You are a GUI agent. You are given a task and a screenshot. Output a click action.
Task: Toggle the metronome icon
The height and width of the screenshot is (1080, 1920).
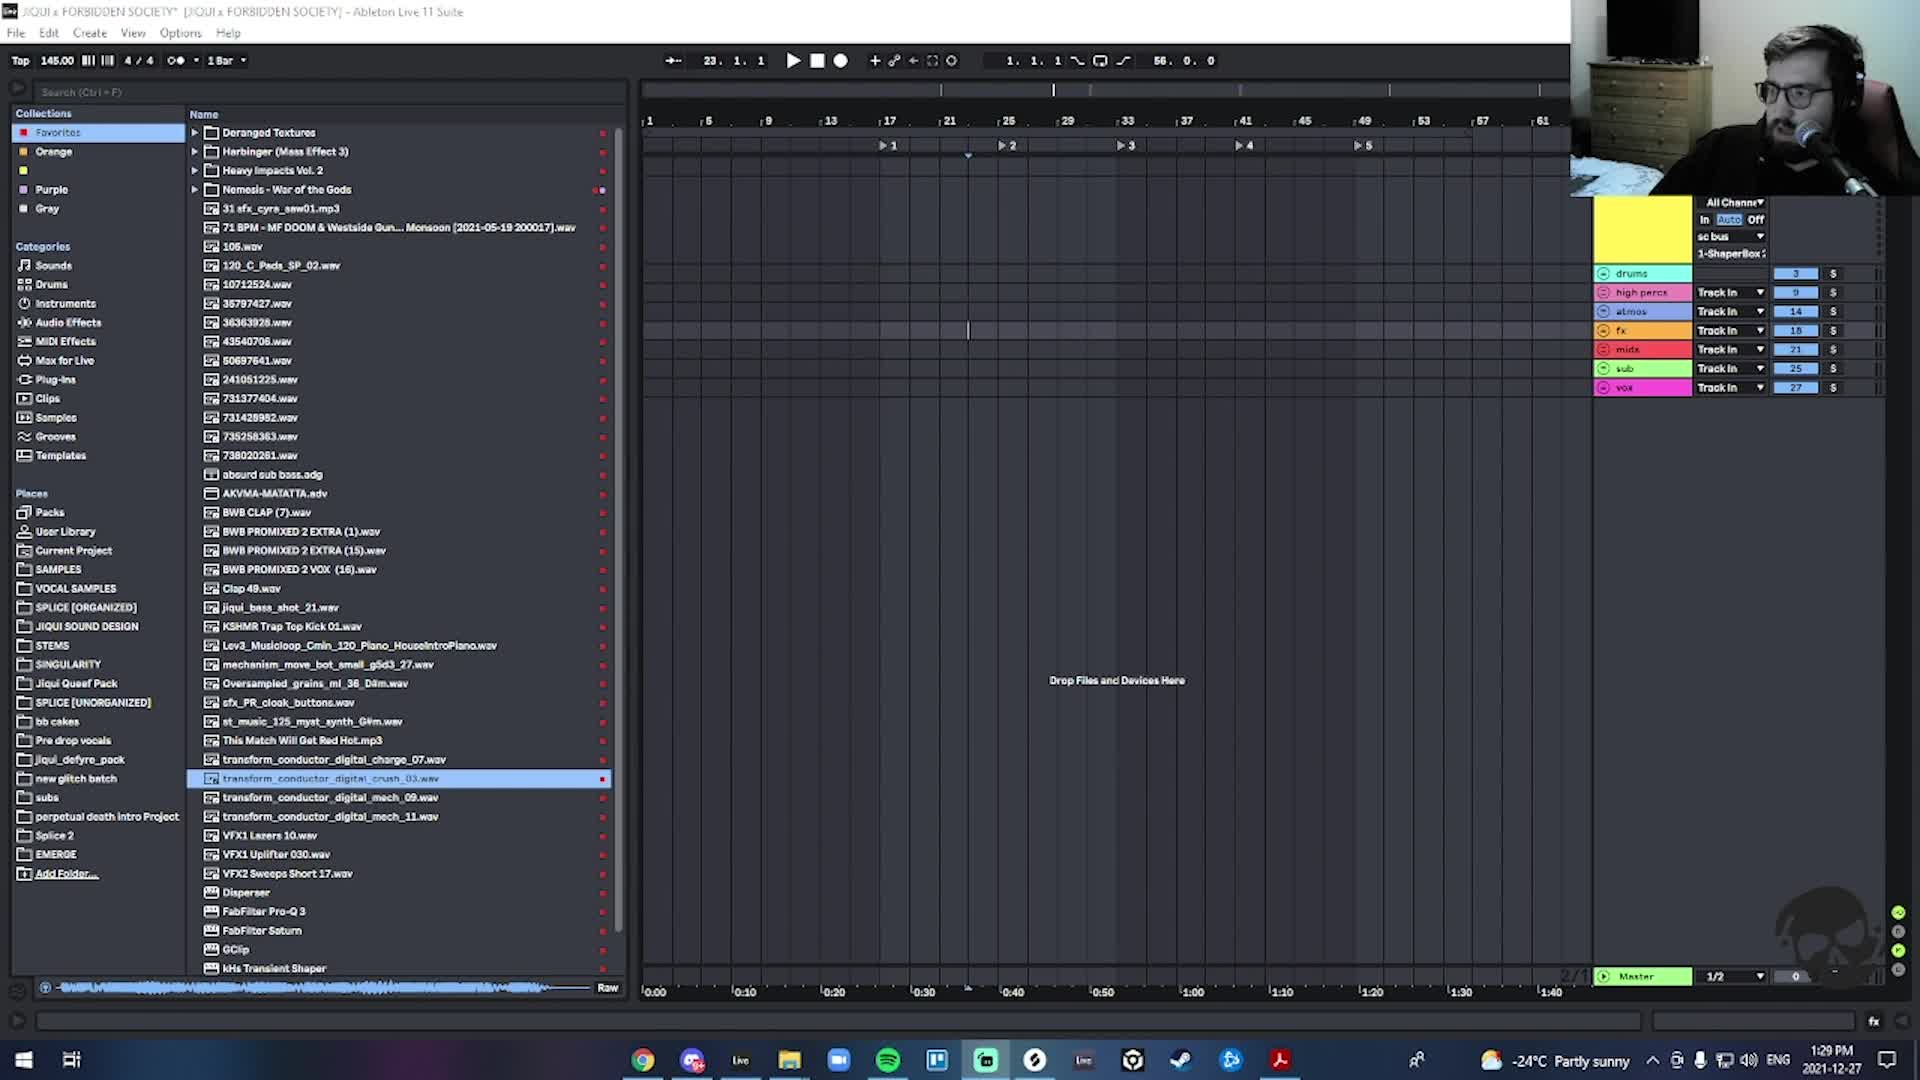(x=175, y=61)
